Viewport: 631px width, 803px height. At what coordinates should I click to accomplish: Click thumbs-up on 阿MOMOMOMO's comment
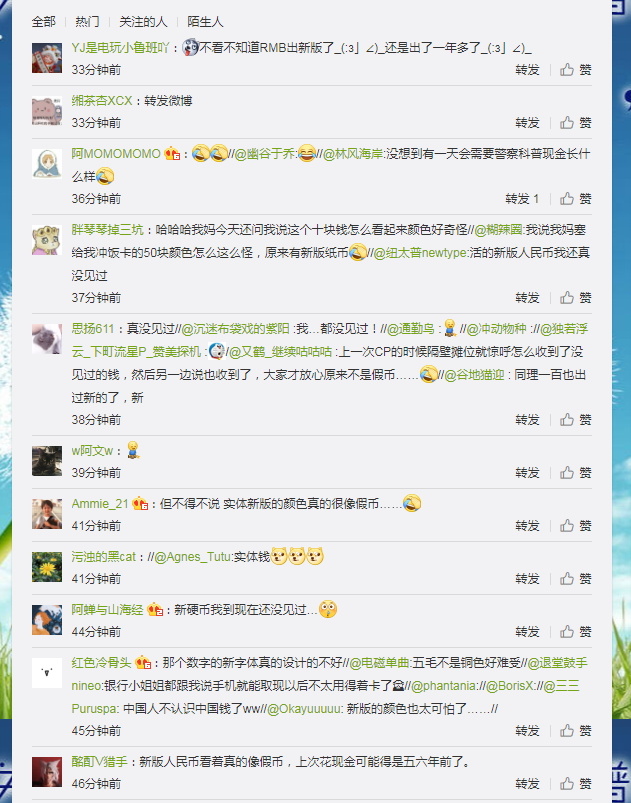point(575,198)
